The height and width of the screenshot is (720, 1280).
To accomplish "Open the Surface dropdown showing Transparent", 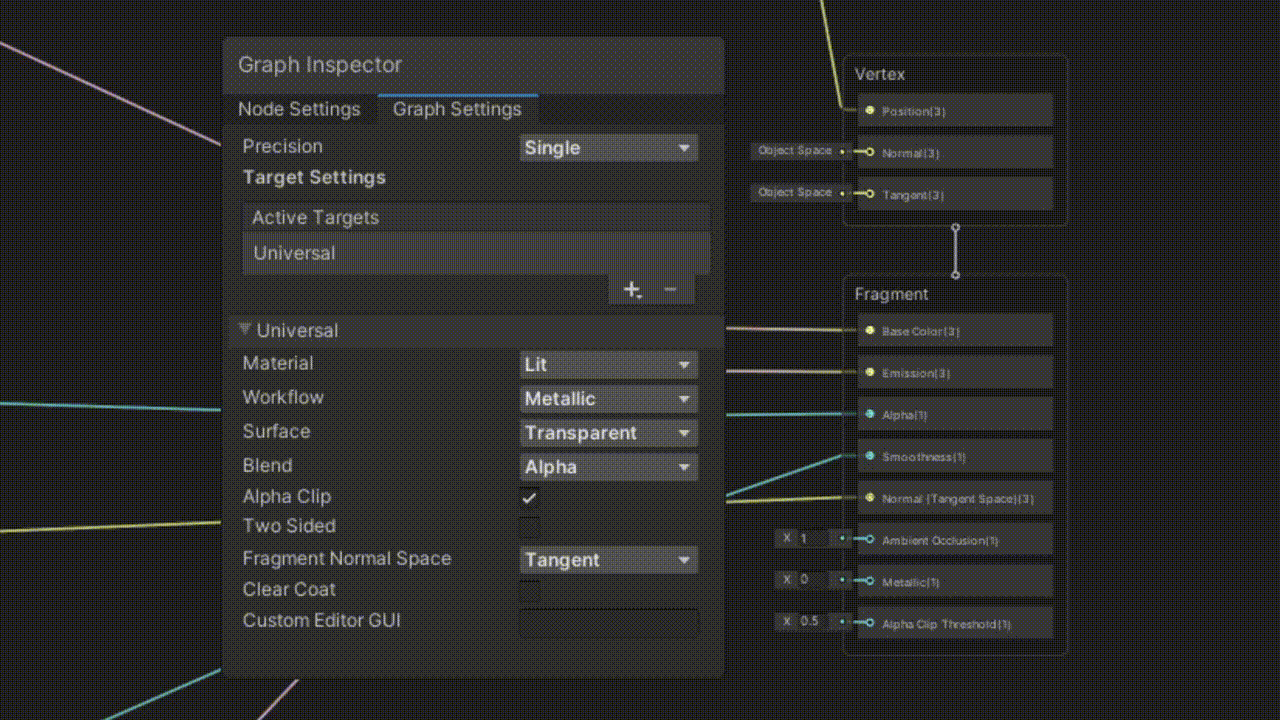I will coord(608,432).
